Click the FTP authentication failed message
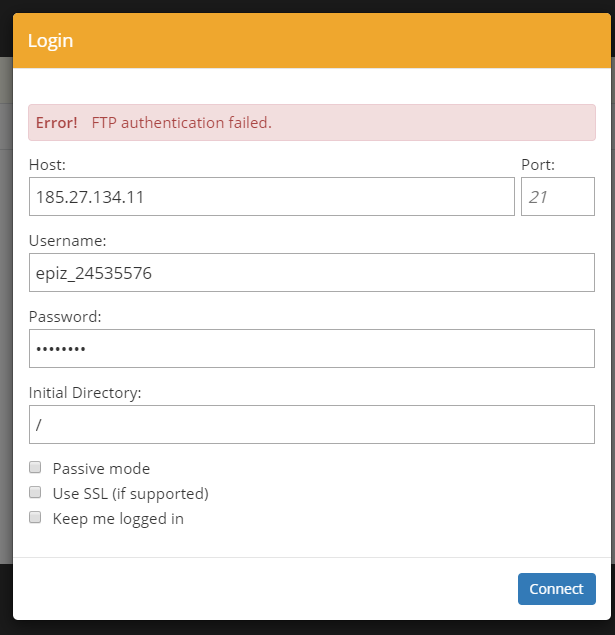Viewport: 615px width, 635px height. (181, 123)
